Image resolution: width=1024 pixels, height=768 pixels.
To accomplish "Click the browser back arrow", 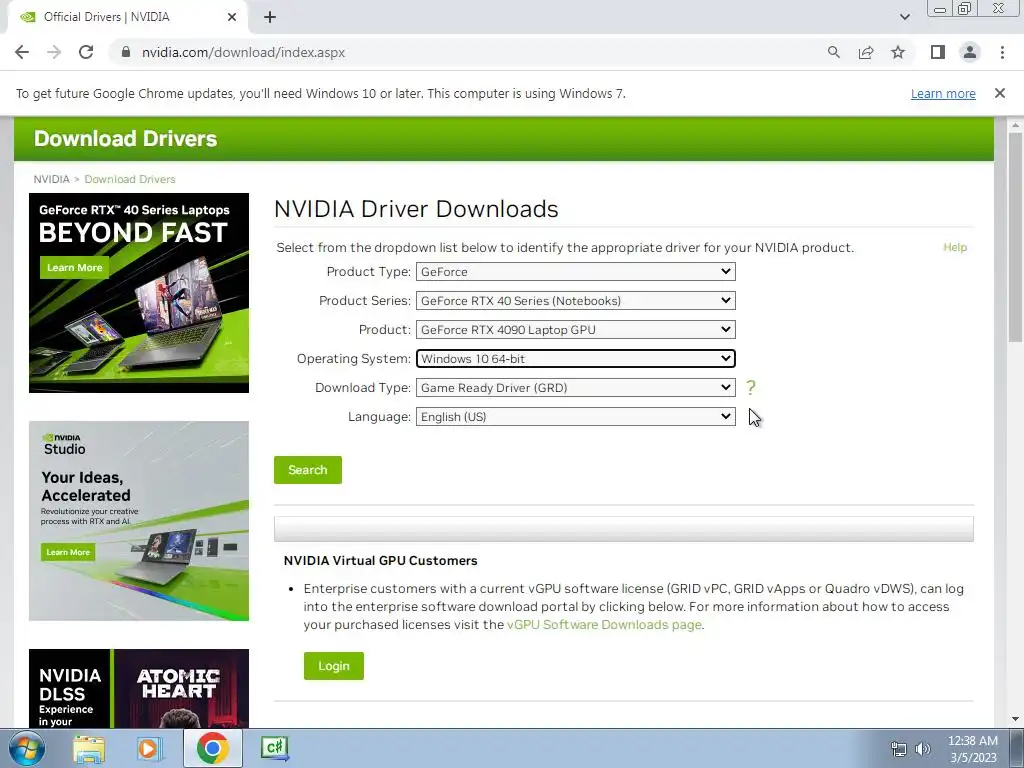I will pos(22,52).
